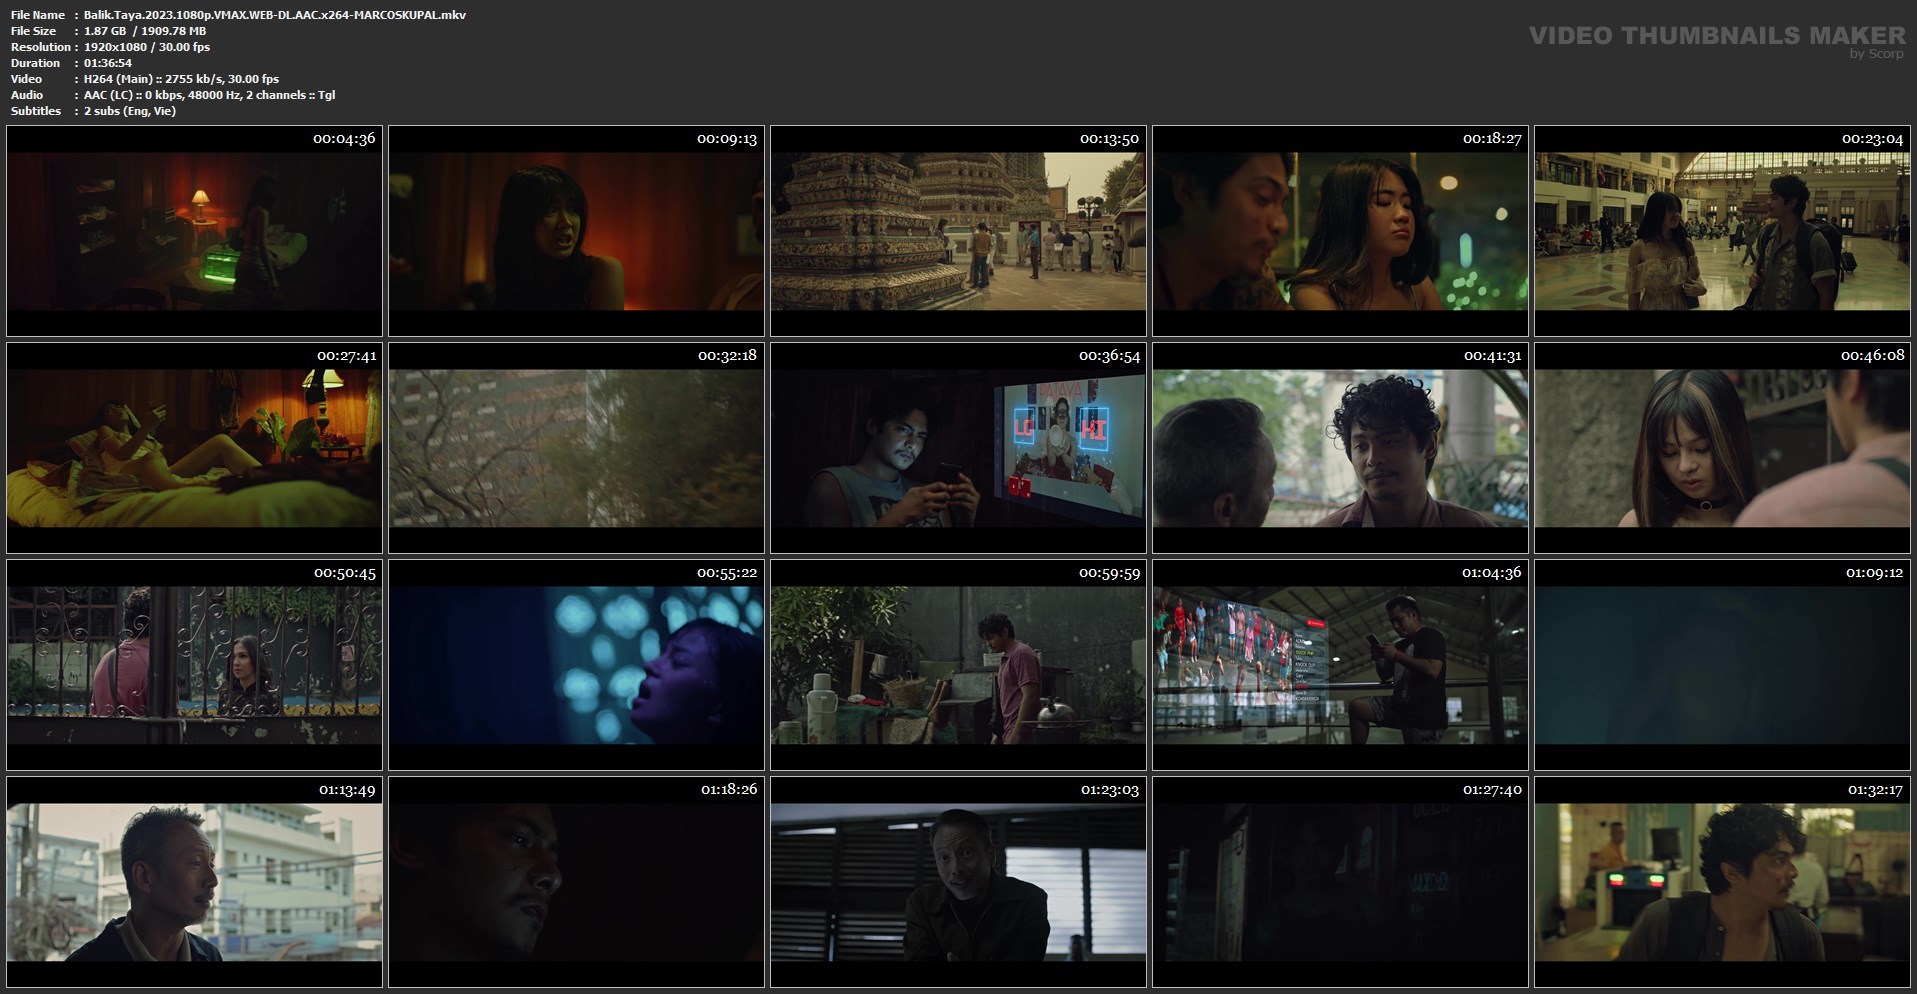Click the file name ending in MARCOSKUPAL.mkv
Image resolution: width=1917 pixels, height=994 pixels.
click(x=275, y=15)
